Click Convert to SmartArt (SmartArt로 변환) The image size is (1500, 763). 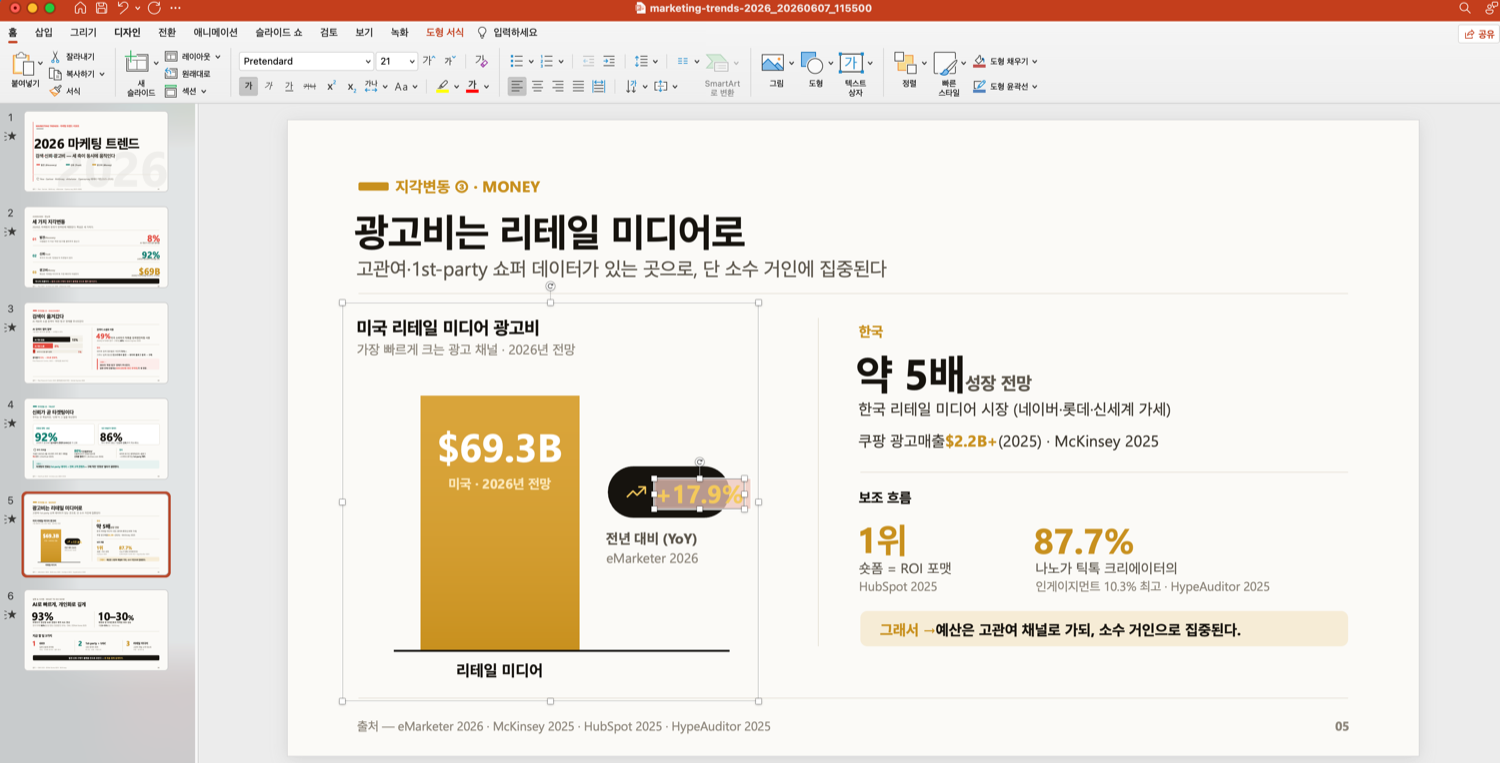click(721, 74)
